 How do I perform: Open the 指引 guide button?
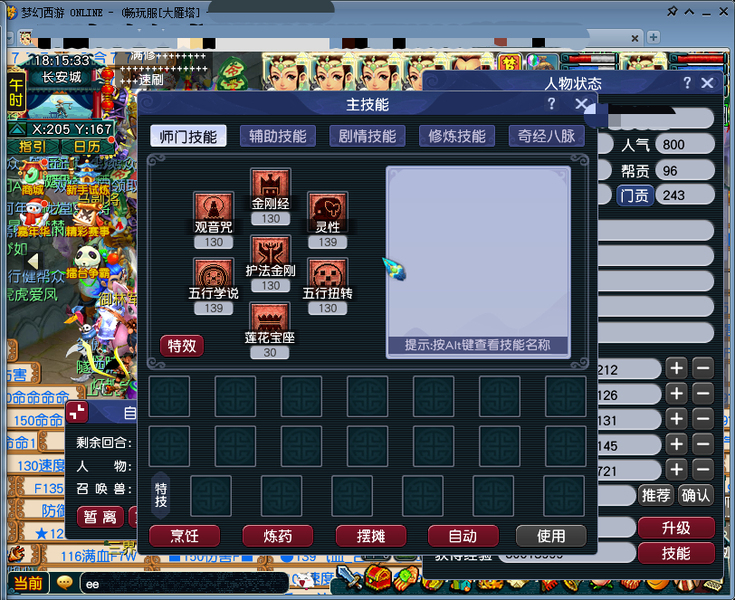click(32, 147)
